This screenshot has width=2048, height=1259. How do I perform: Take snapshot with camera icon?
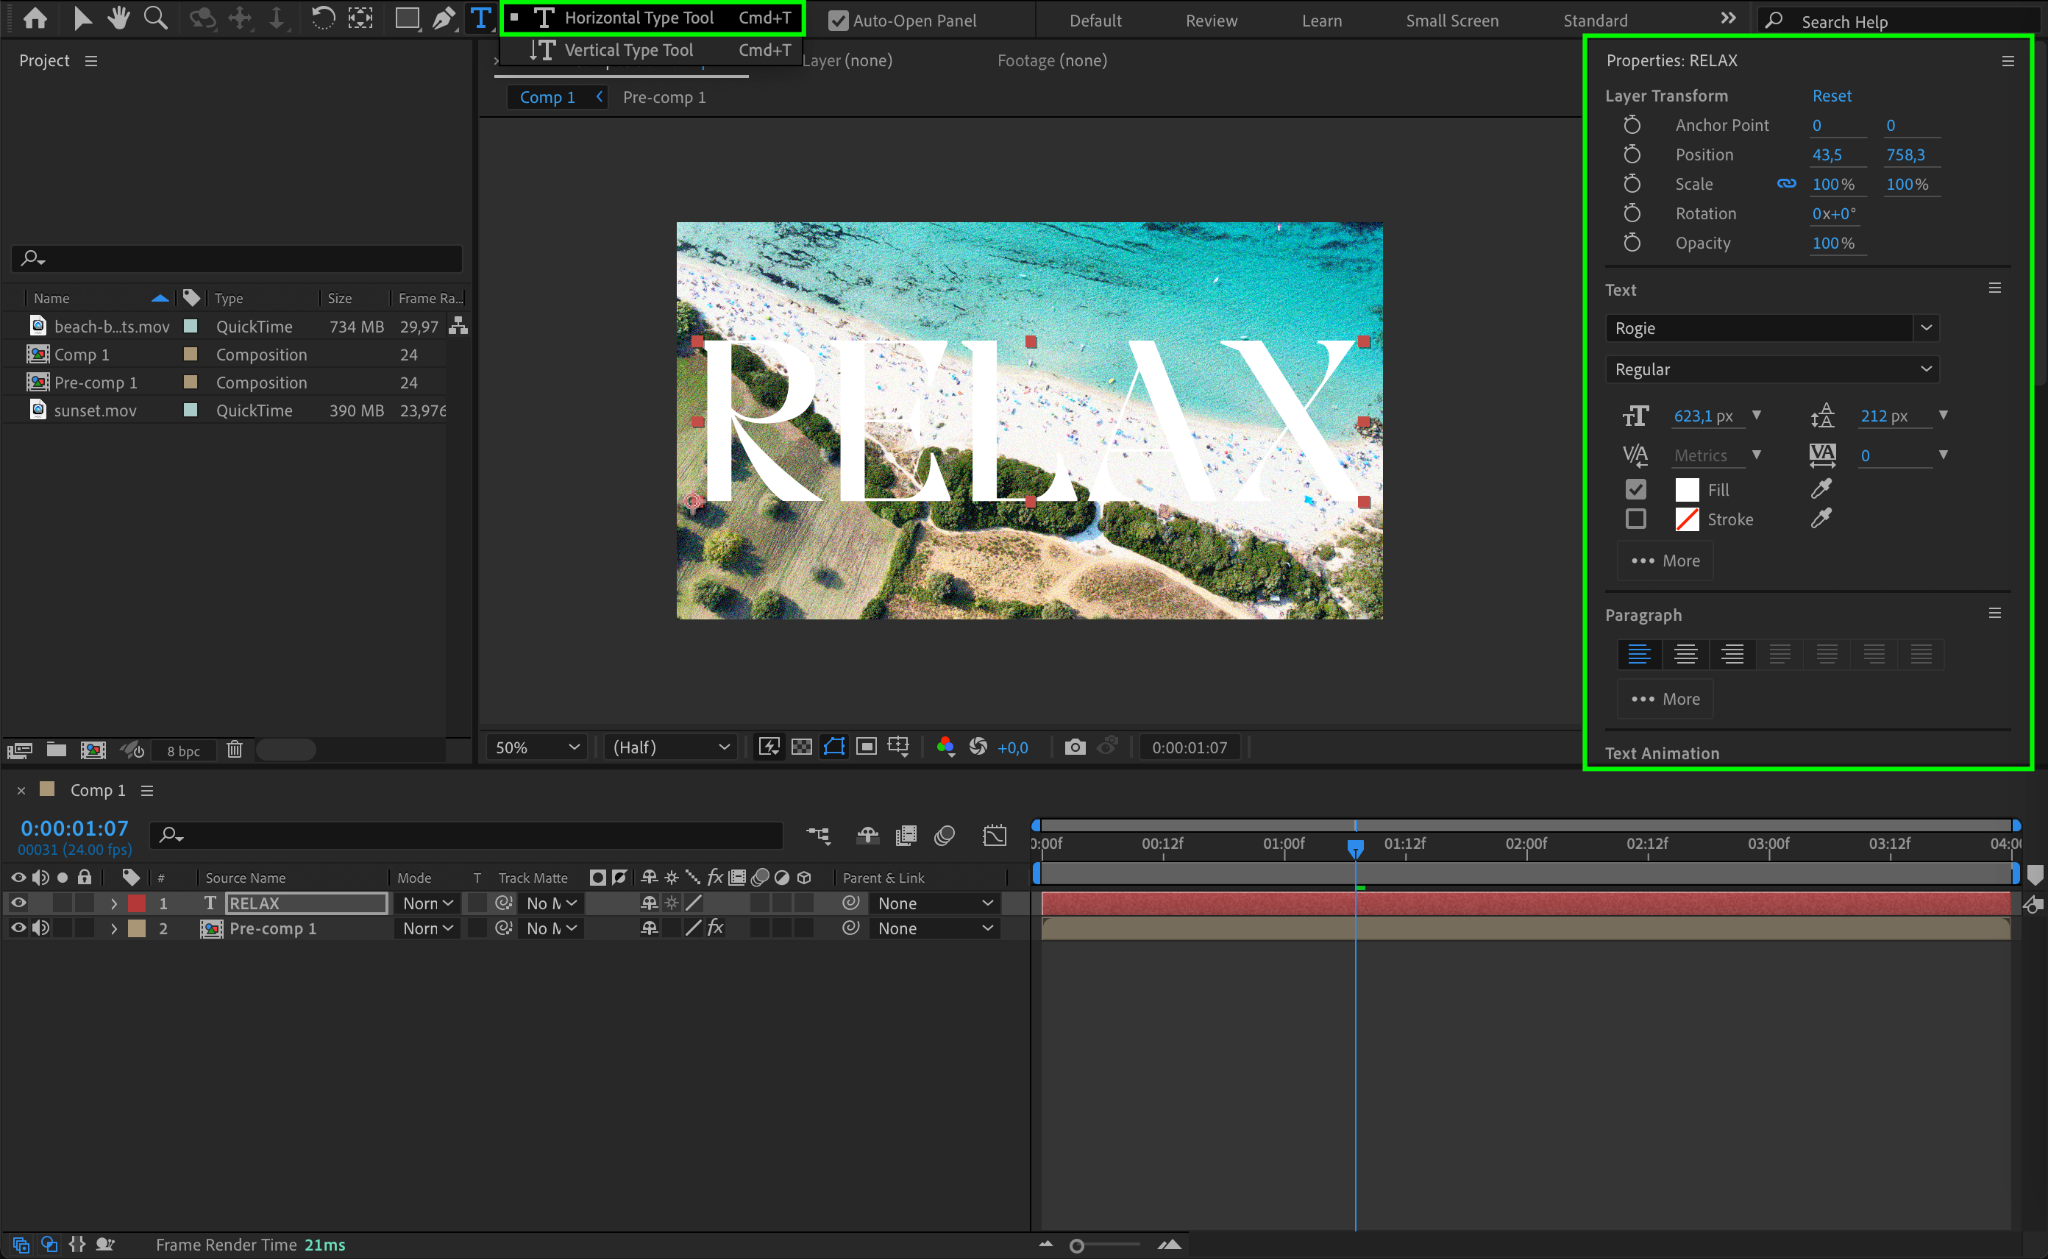tap(1075, 747)
